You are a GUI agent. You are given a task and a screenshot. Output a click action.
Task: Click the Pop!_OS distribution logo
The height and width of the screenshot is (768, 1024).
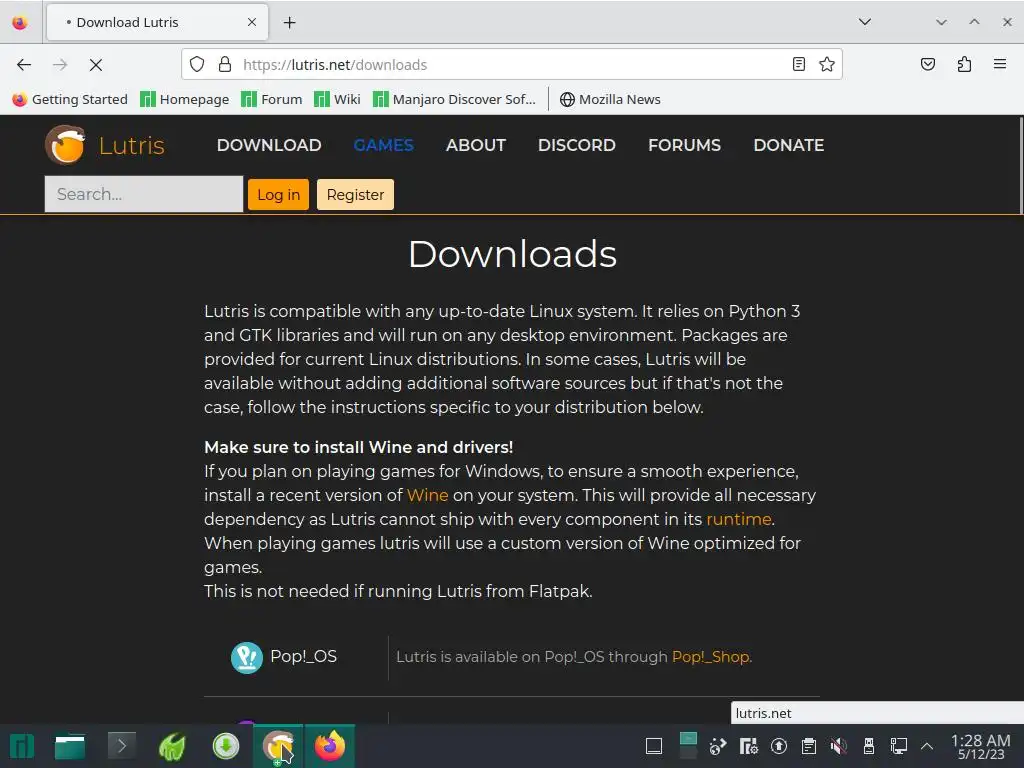pos(247,658)
